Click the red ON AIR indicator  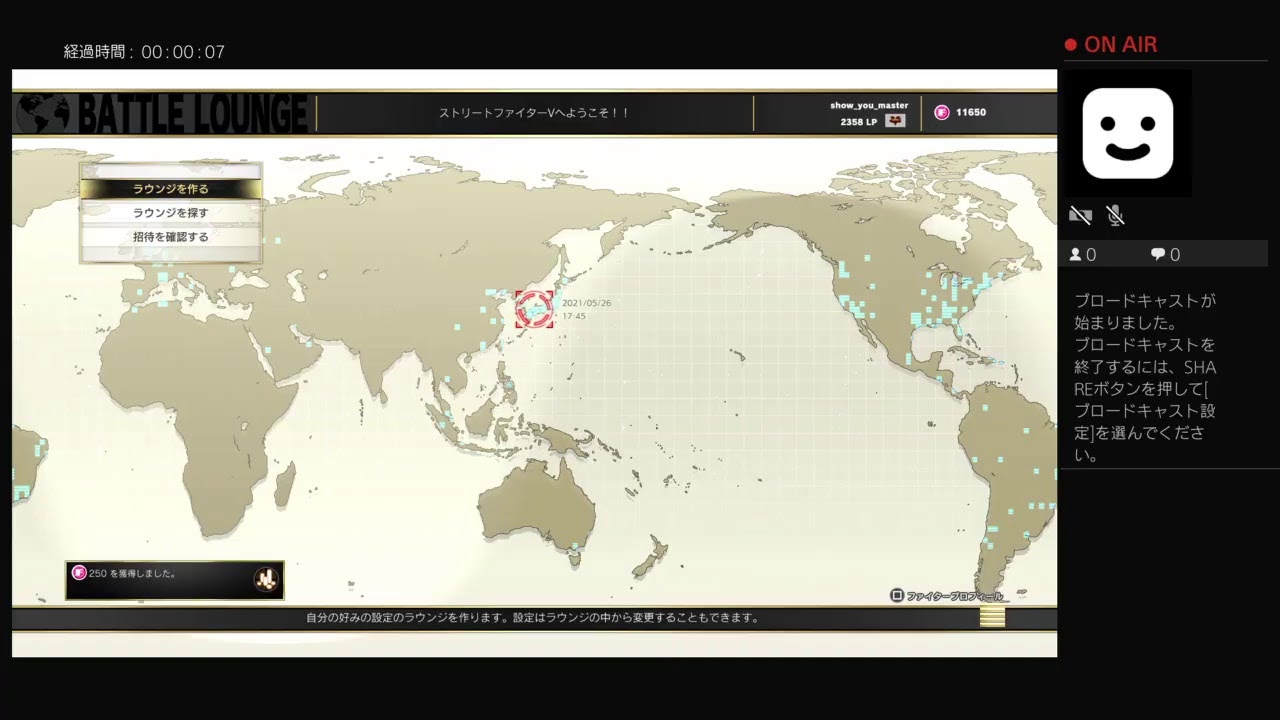1111,45
